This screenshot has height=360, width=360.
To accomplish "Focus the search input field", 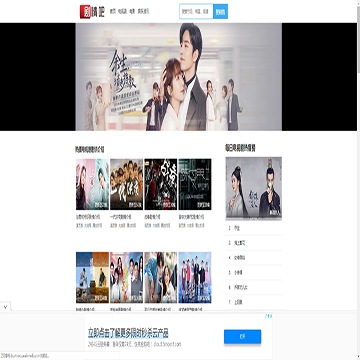I will point(196,11).
